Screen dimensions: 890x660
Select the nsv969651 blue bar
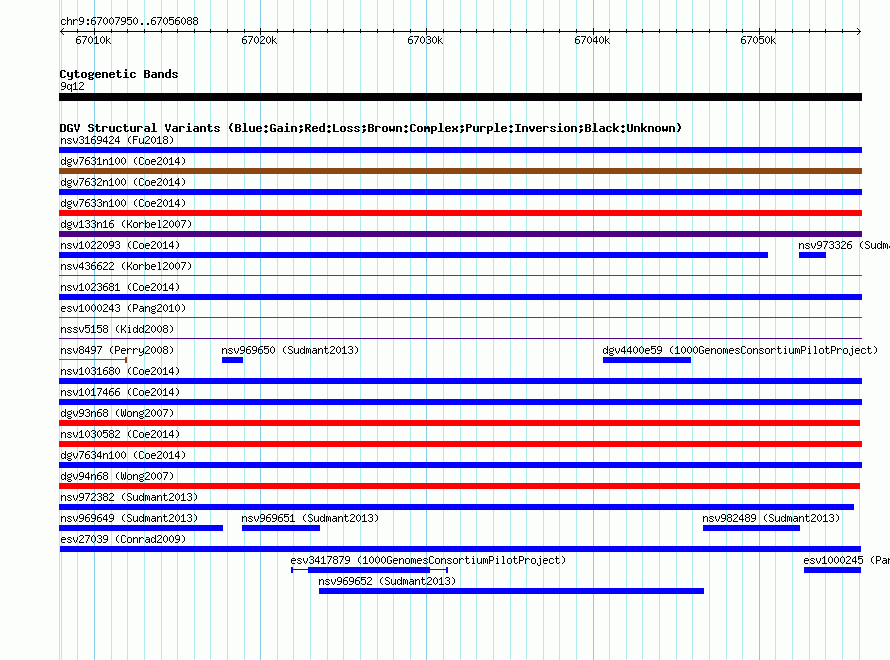point(281,528)
